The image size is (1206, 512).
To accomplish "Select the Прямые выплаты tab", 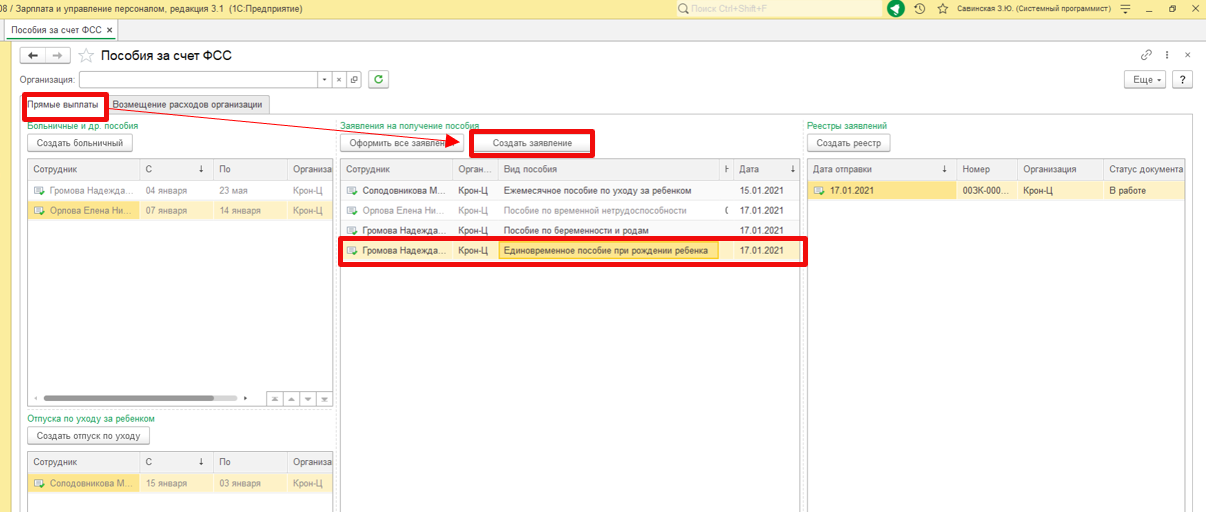I will pos(63,104).
